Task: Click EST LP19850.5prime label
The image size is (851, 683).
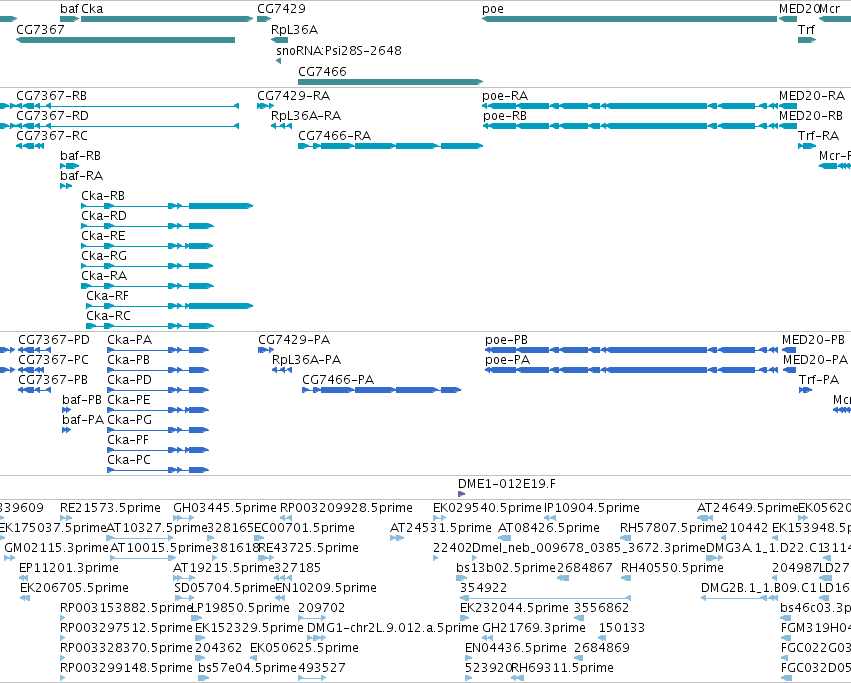Action: click(240, 608)
